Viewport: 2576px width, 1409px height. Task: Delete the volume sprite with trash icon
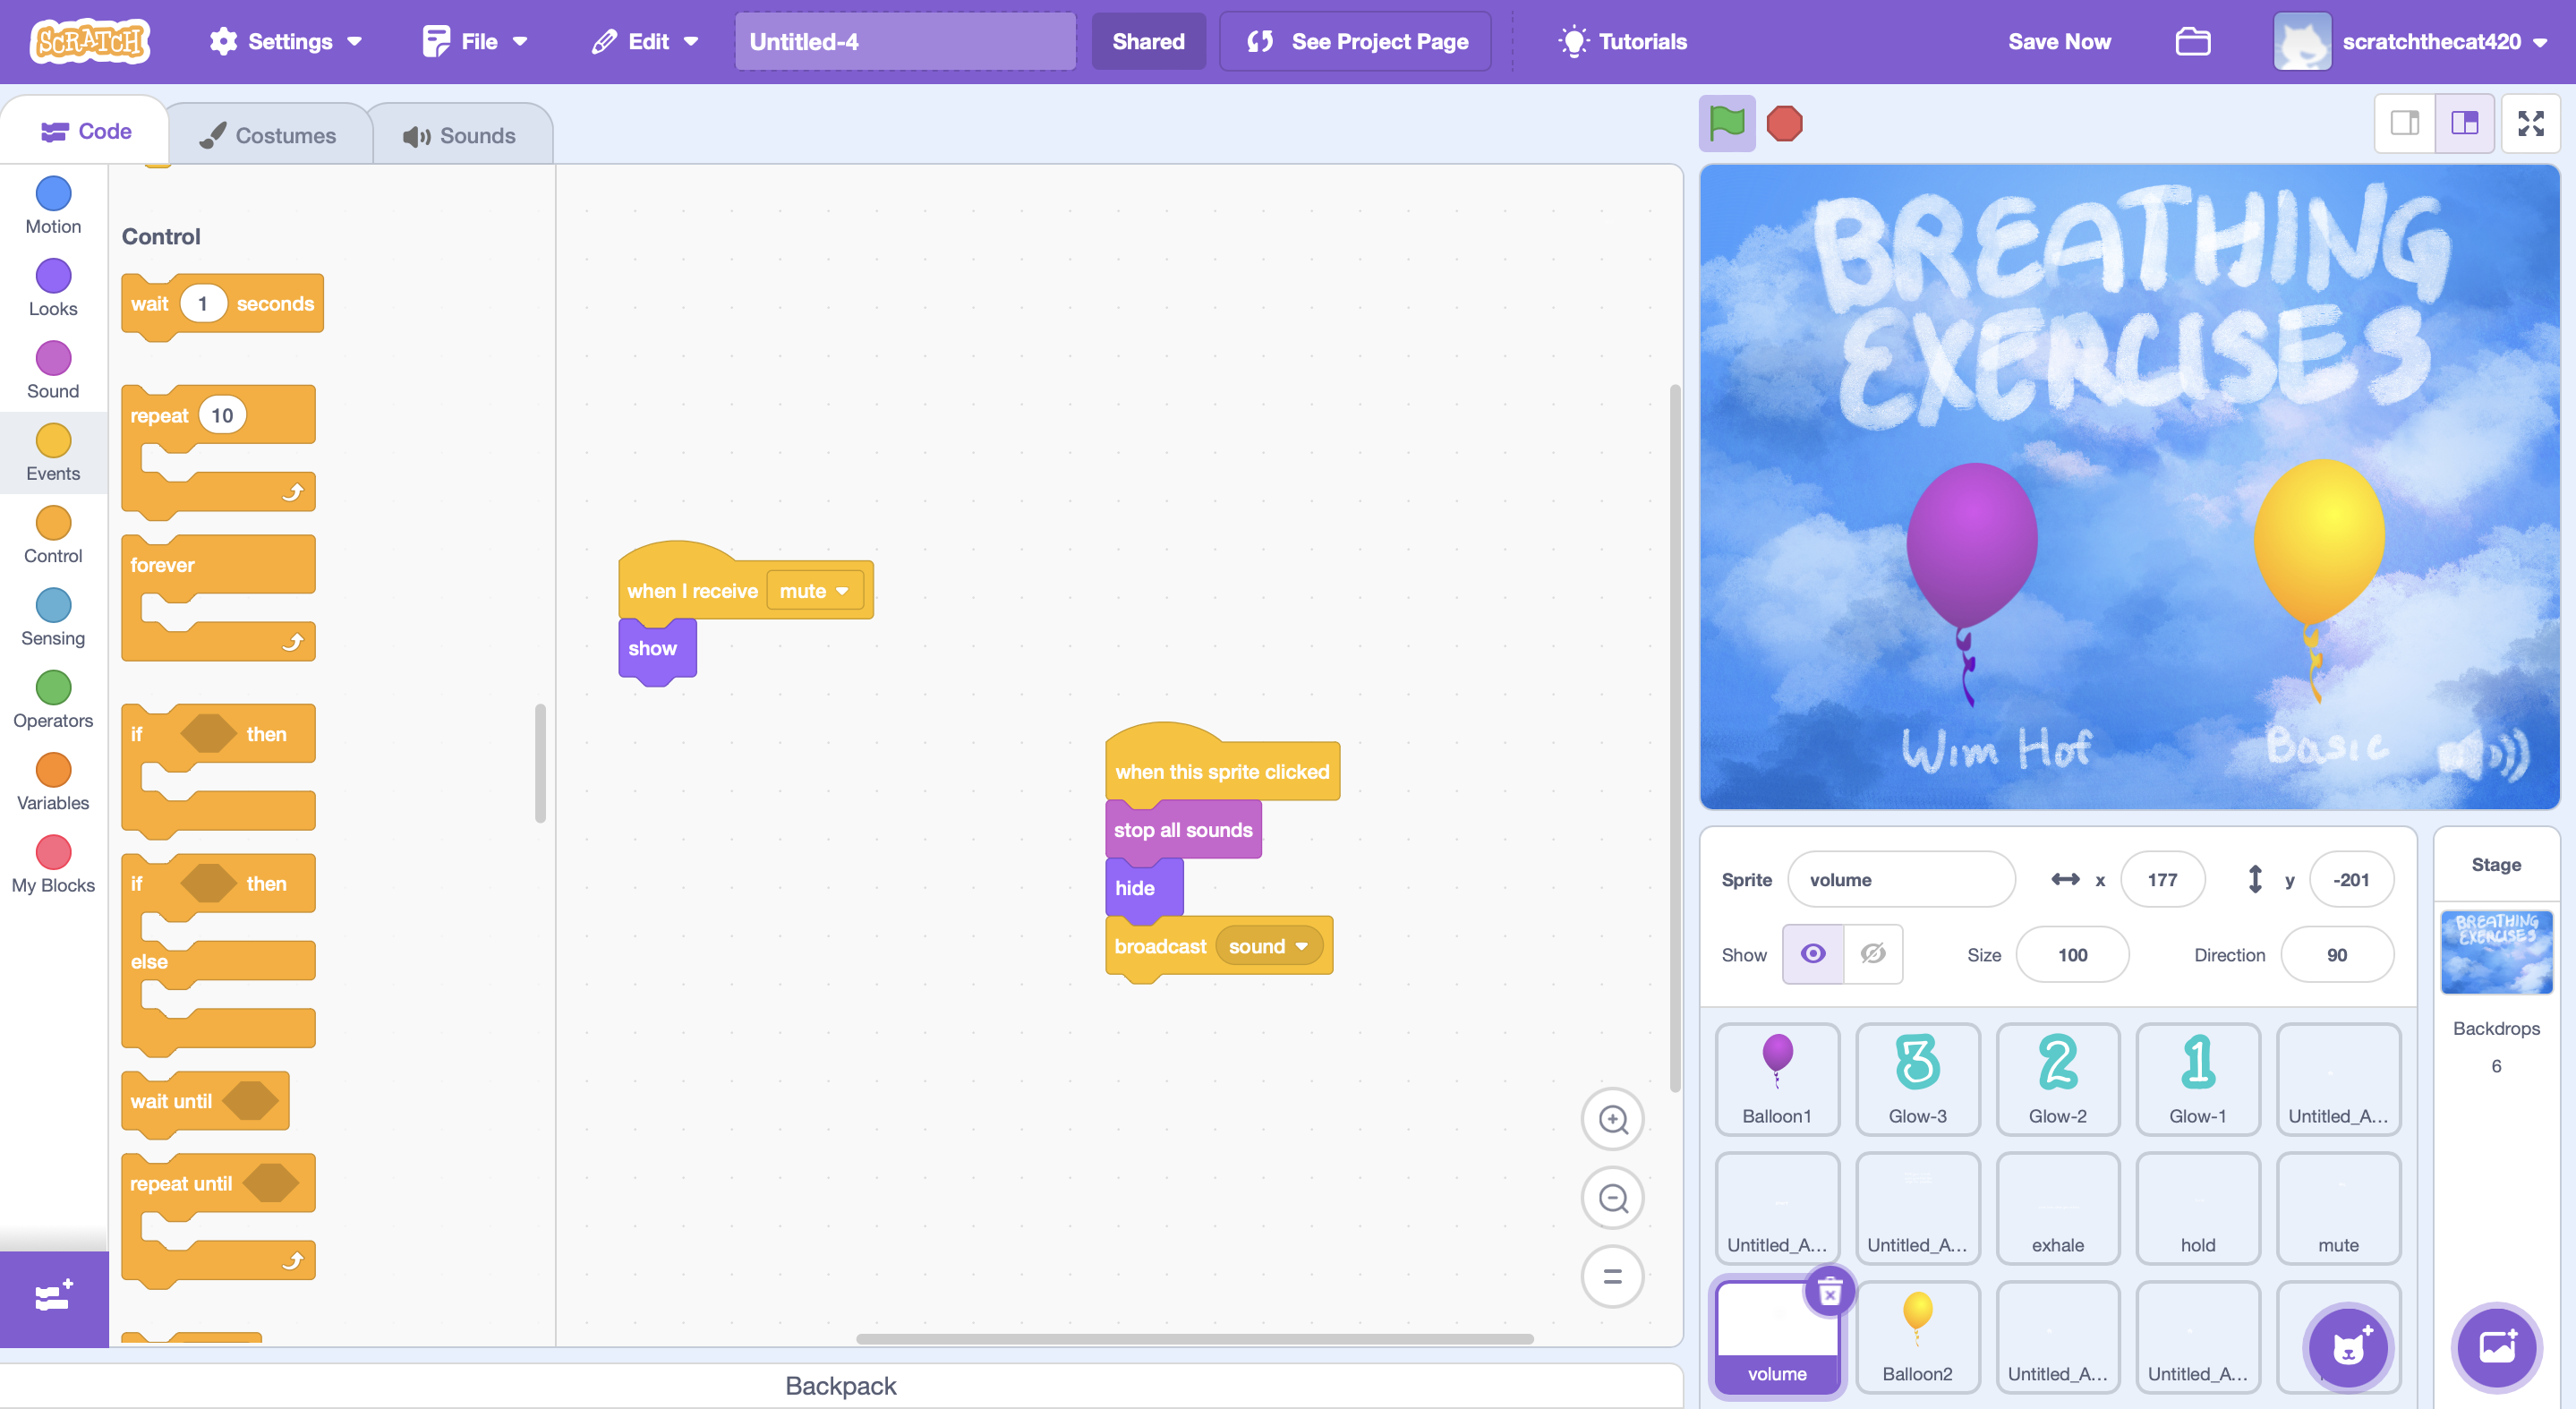pyautogui.click(x=1829, y=1292)
